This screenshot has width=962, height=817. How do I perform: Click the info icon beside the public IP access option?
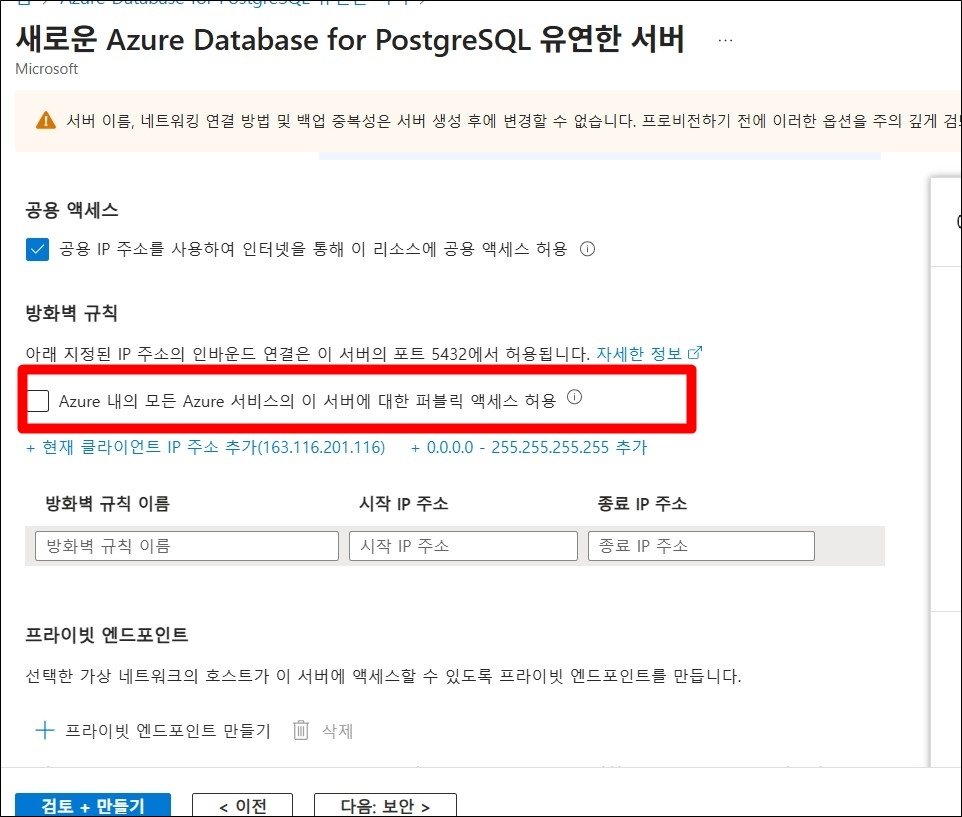point(587,248)
